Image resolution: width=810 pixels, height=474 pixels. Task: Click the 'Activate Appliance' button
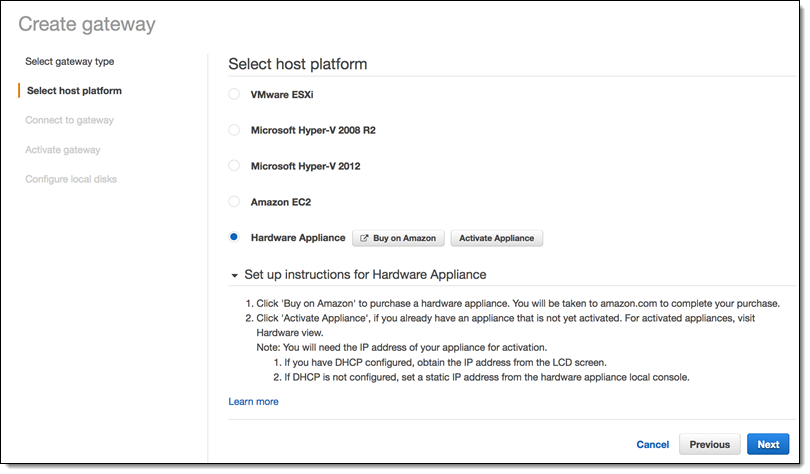click(496, 238)
